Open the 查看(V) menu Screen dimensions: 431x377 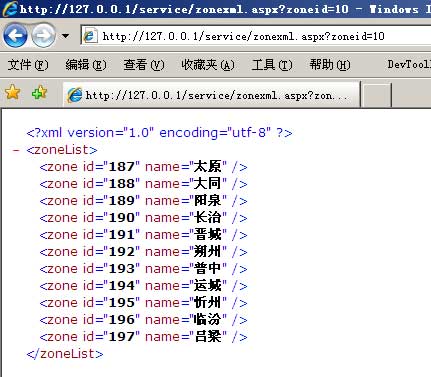pos(144,65)
